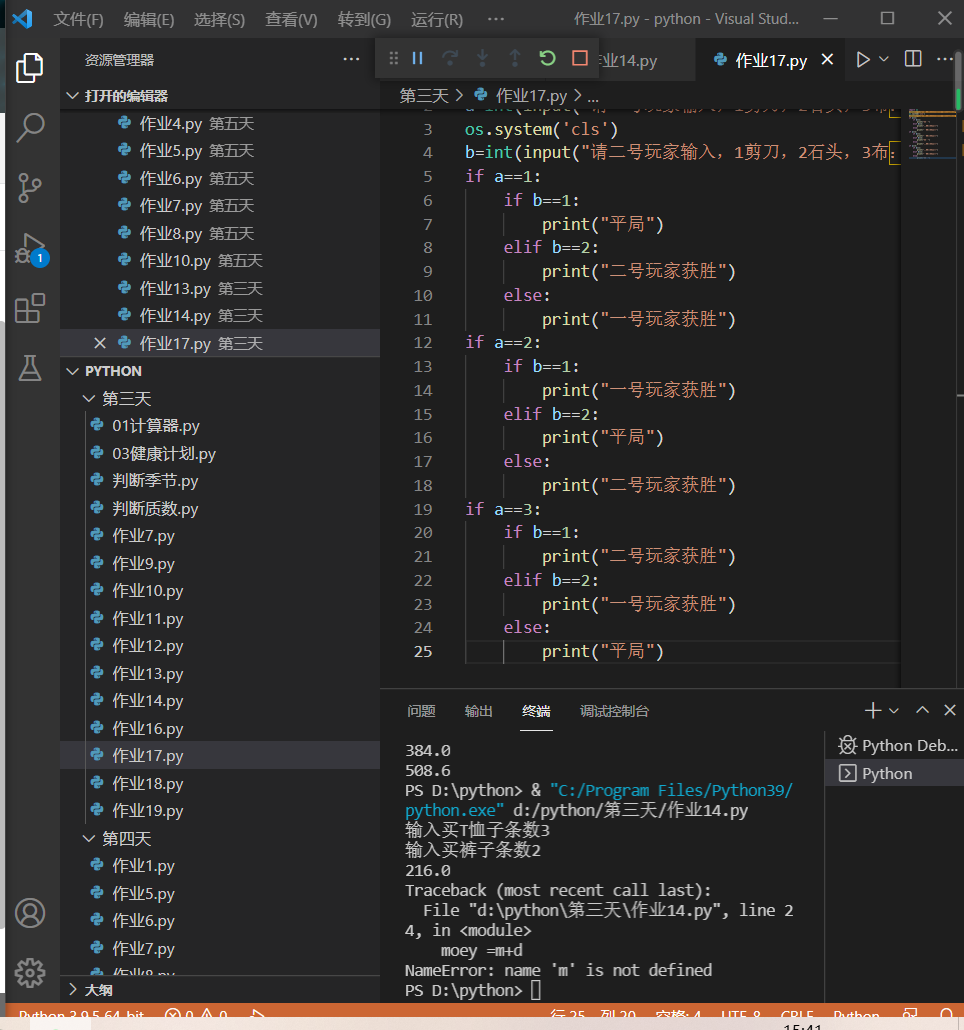Click the error and warning count in status bar

(196, 1015)
